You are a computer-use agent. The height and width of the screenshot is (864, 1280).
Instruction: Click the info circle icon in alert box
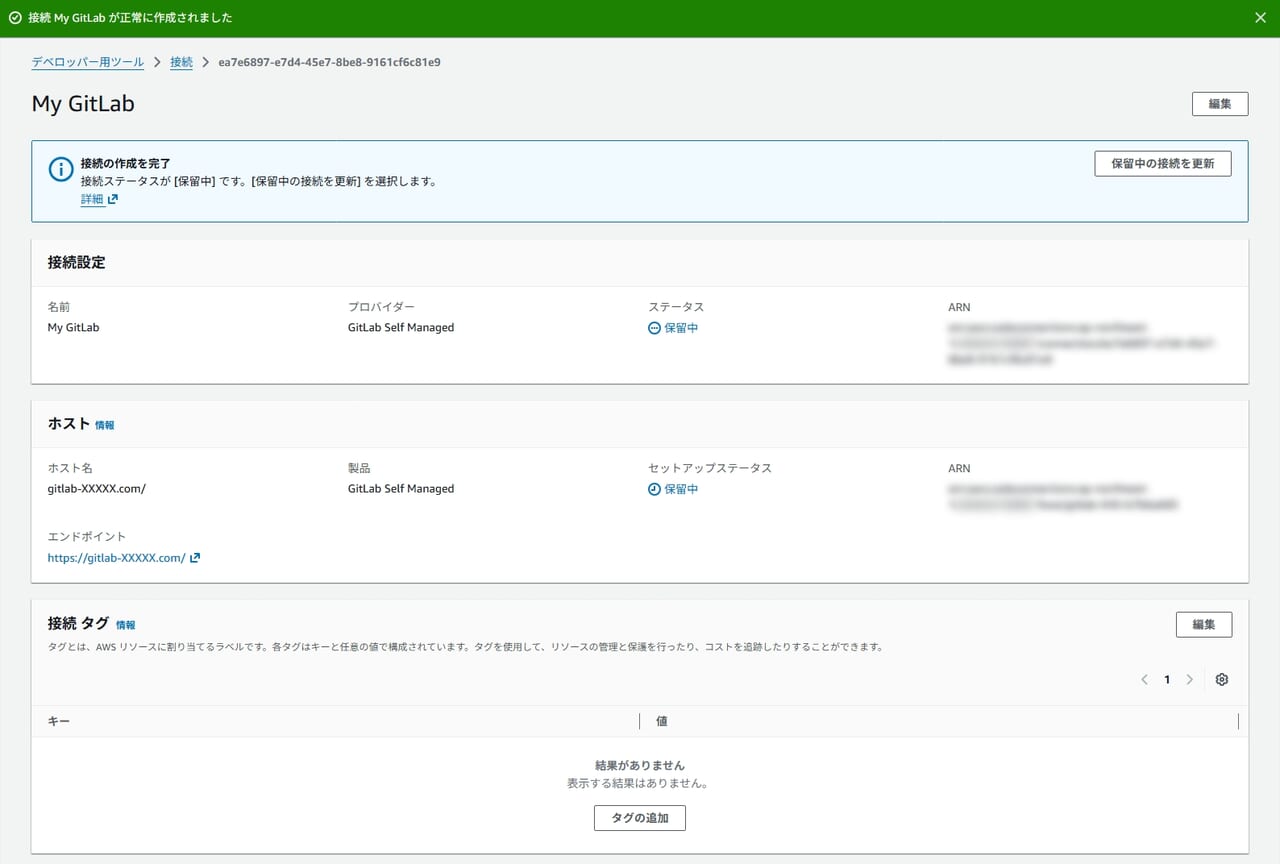[x=61, y=169]
